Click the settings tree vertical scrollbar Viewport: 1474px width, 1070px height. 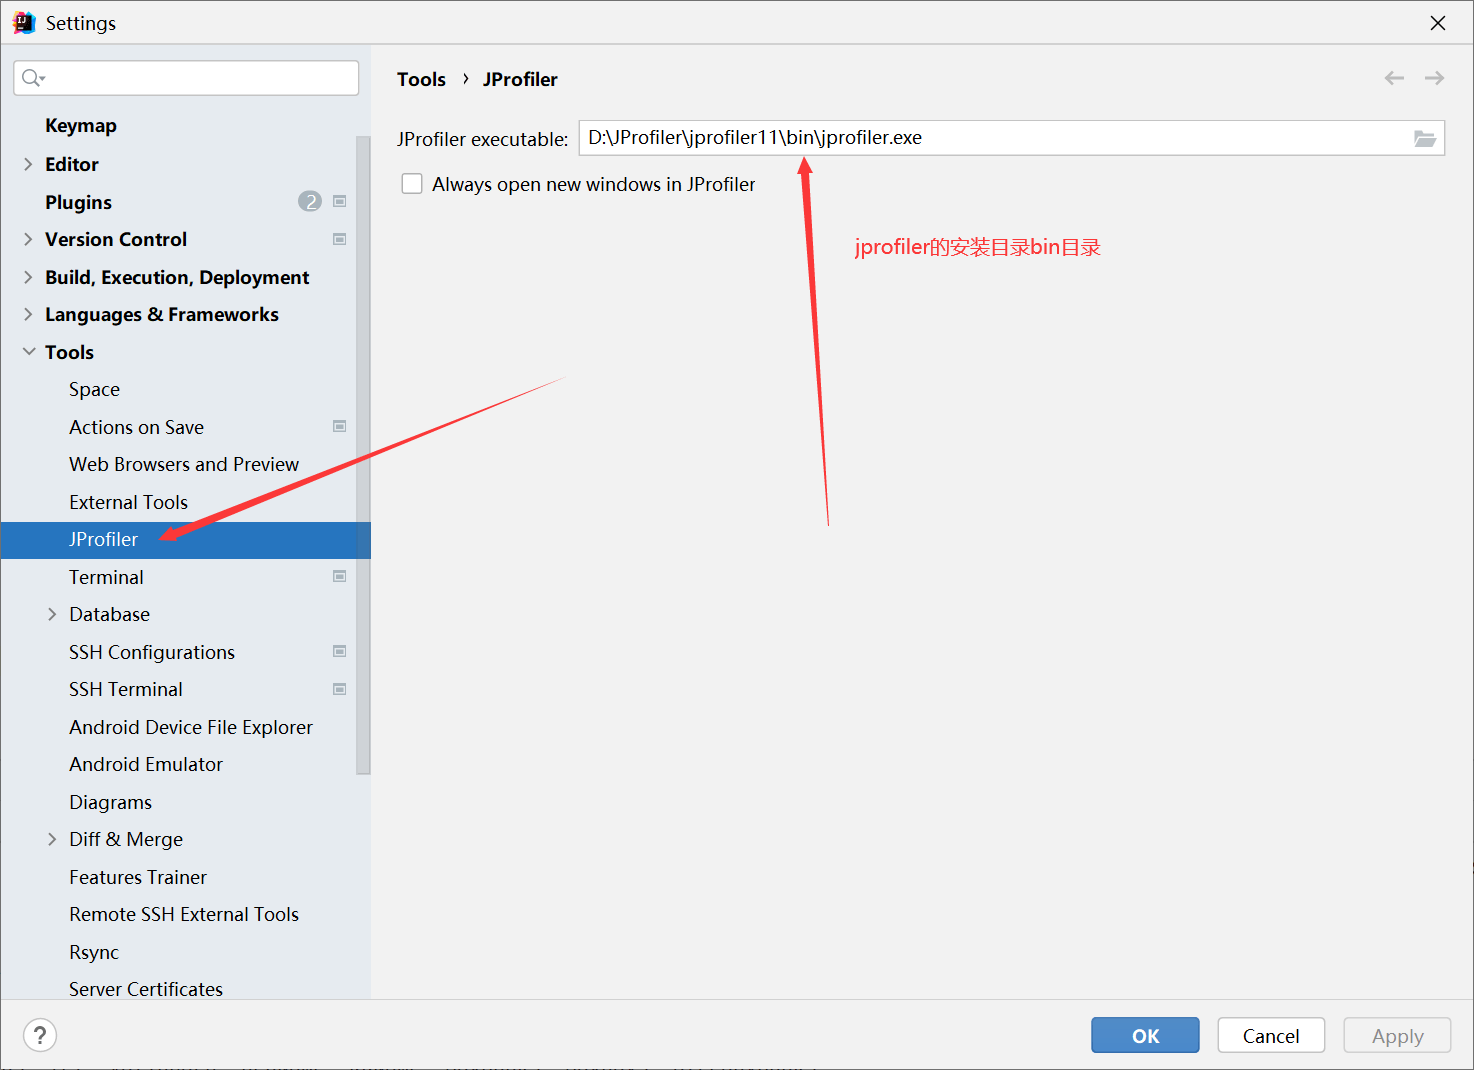click(363, 455)
